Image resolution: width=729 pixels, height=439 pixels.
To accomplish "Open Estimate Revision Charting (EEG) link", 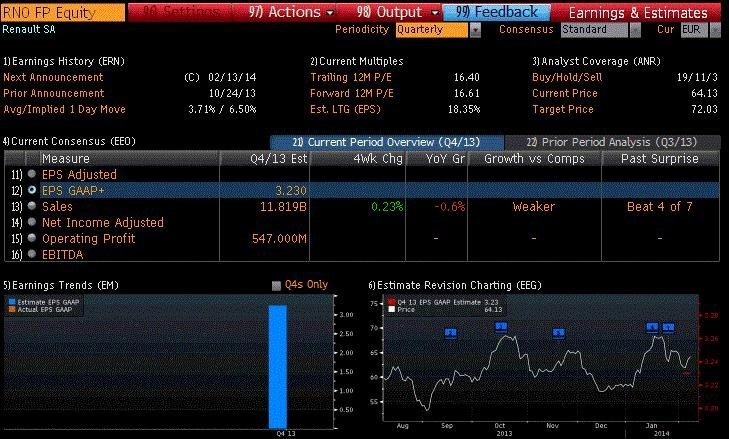I will 455,286.
